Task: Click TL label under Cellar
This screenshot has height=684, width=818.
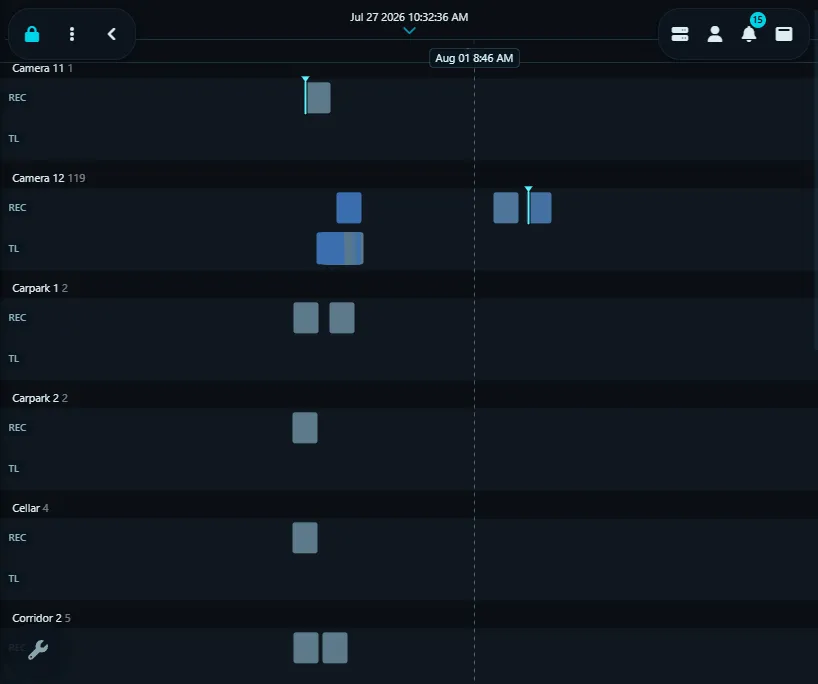Action: [x=14, y=579]
